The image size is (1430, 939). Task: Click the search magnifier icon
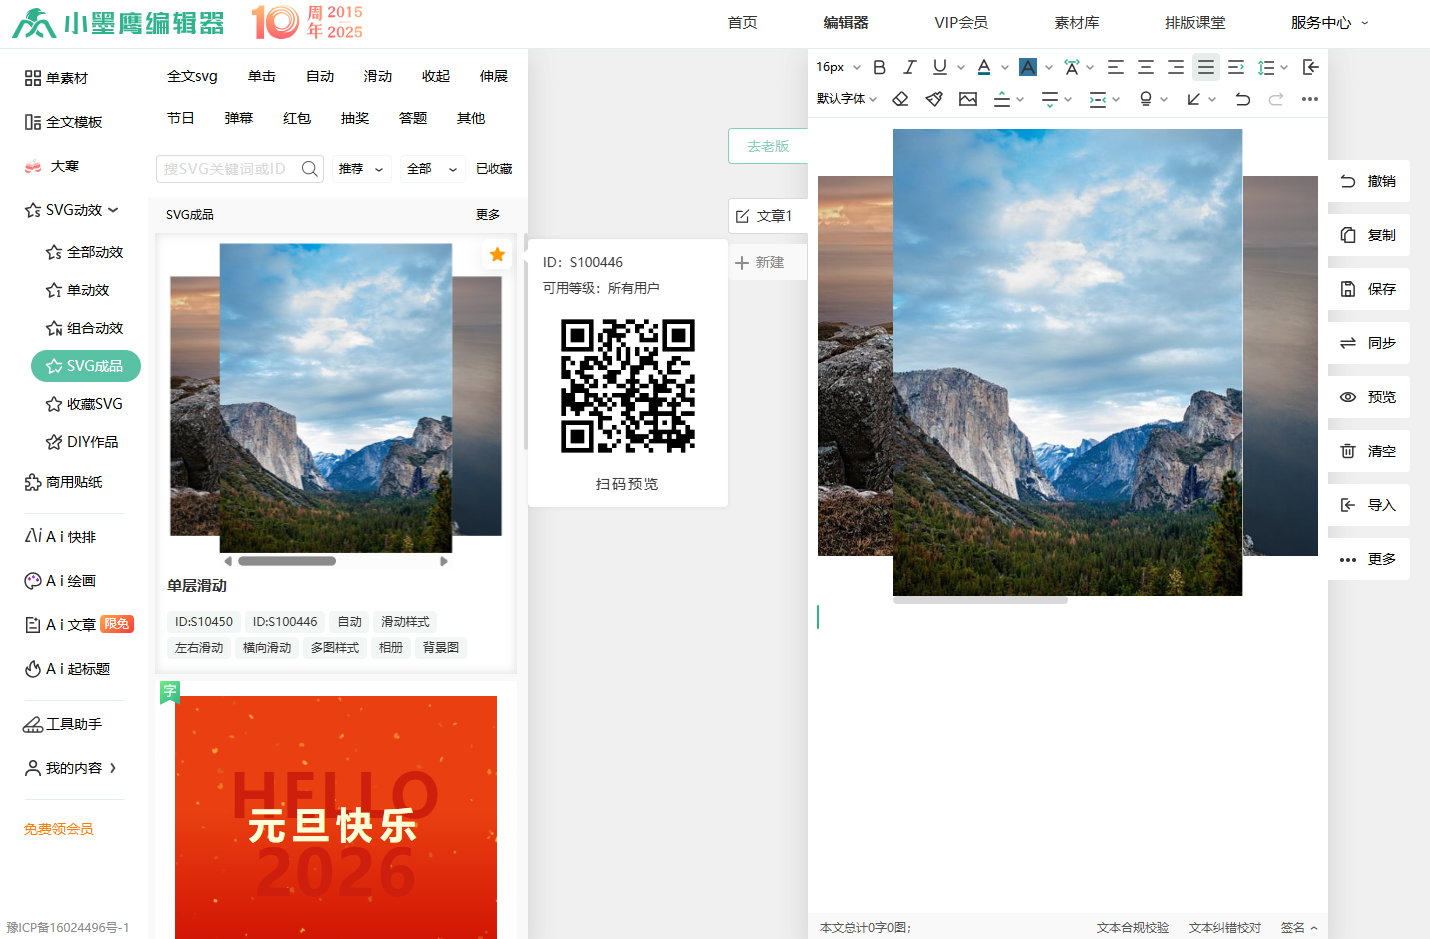tap(310, 169)
